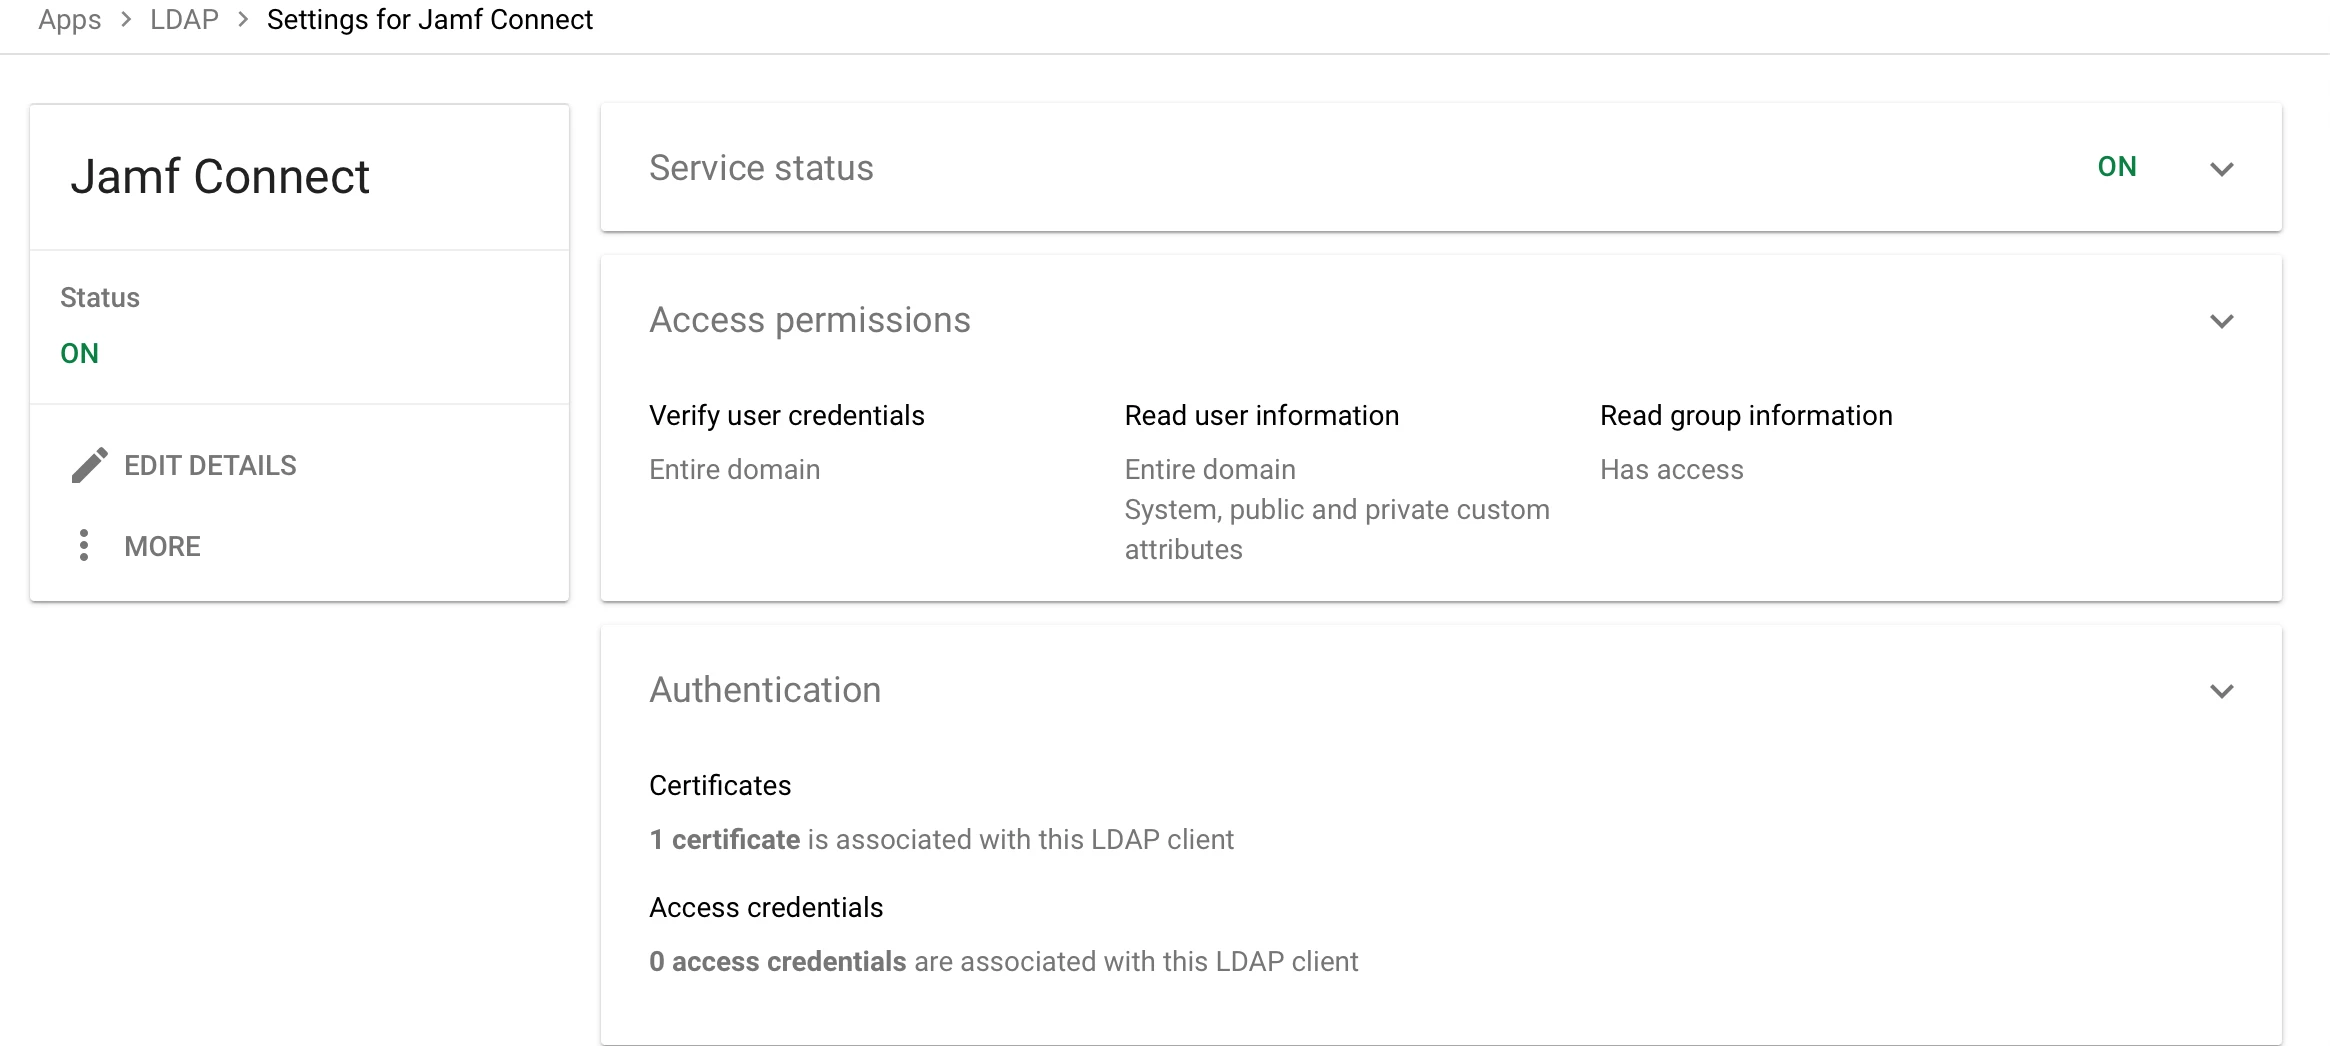Screen dimensions: 2330x1046
Task: Click 'Settings for Jamf Connect' breadcrumb text
Action: click(x=430, y=20)
